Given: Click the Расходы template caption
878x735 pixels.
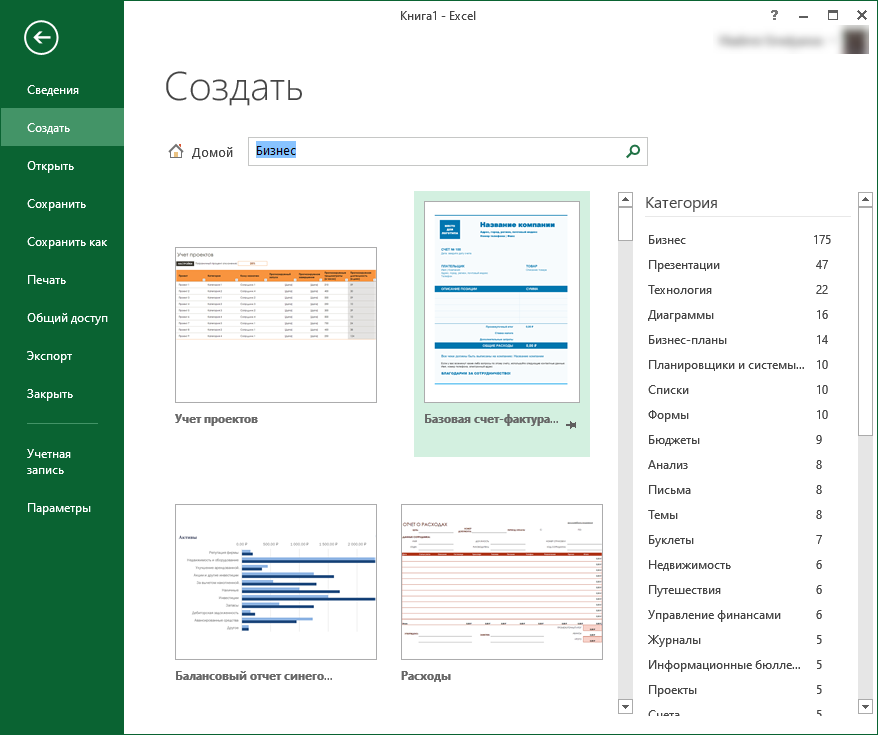Looking at the screenshot, I should pos(426,676).
